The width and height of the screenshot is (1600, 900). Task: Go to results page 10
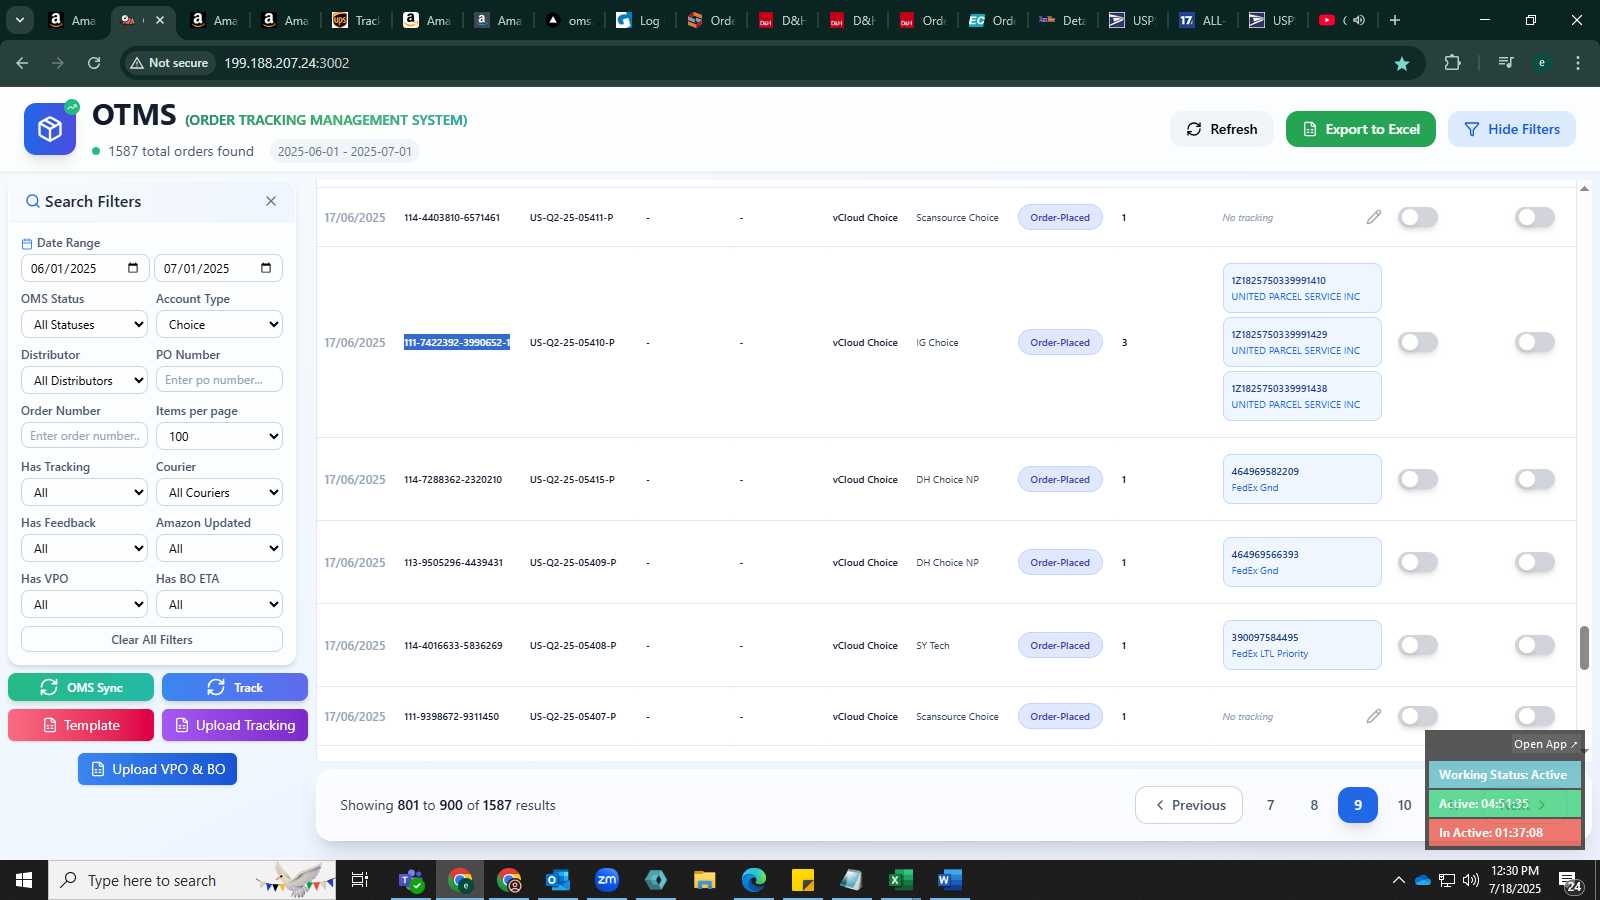[x=1404, y=805]
